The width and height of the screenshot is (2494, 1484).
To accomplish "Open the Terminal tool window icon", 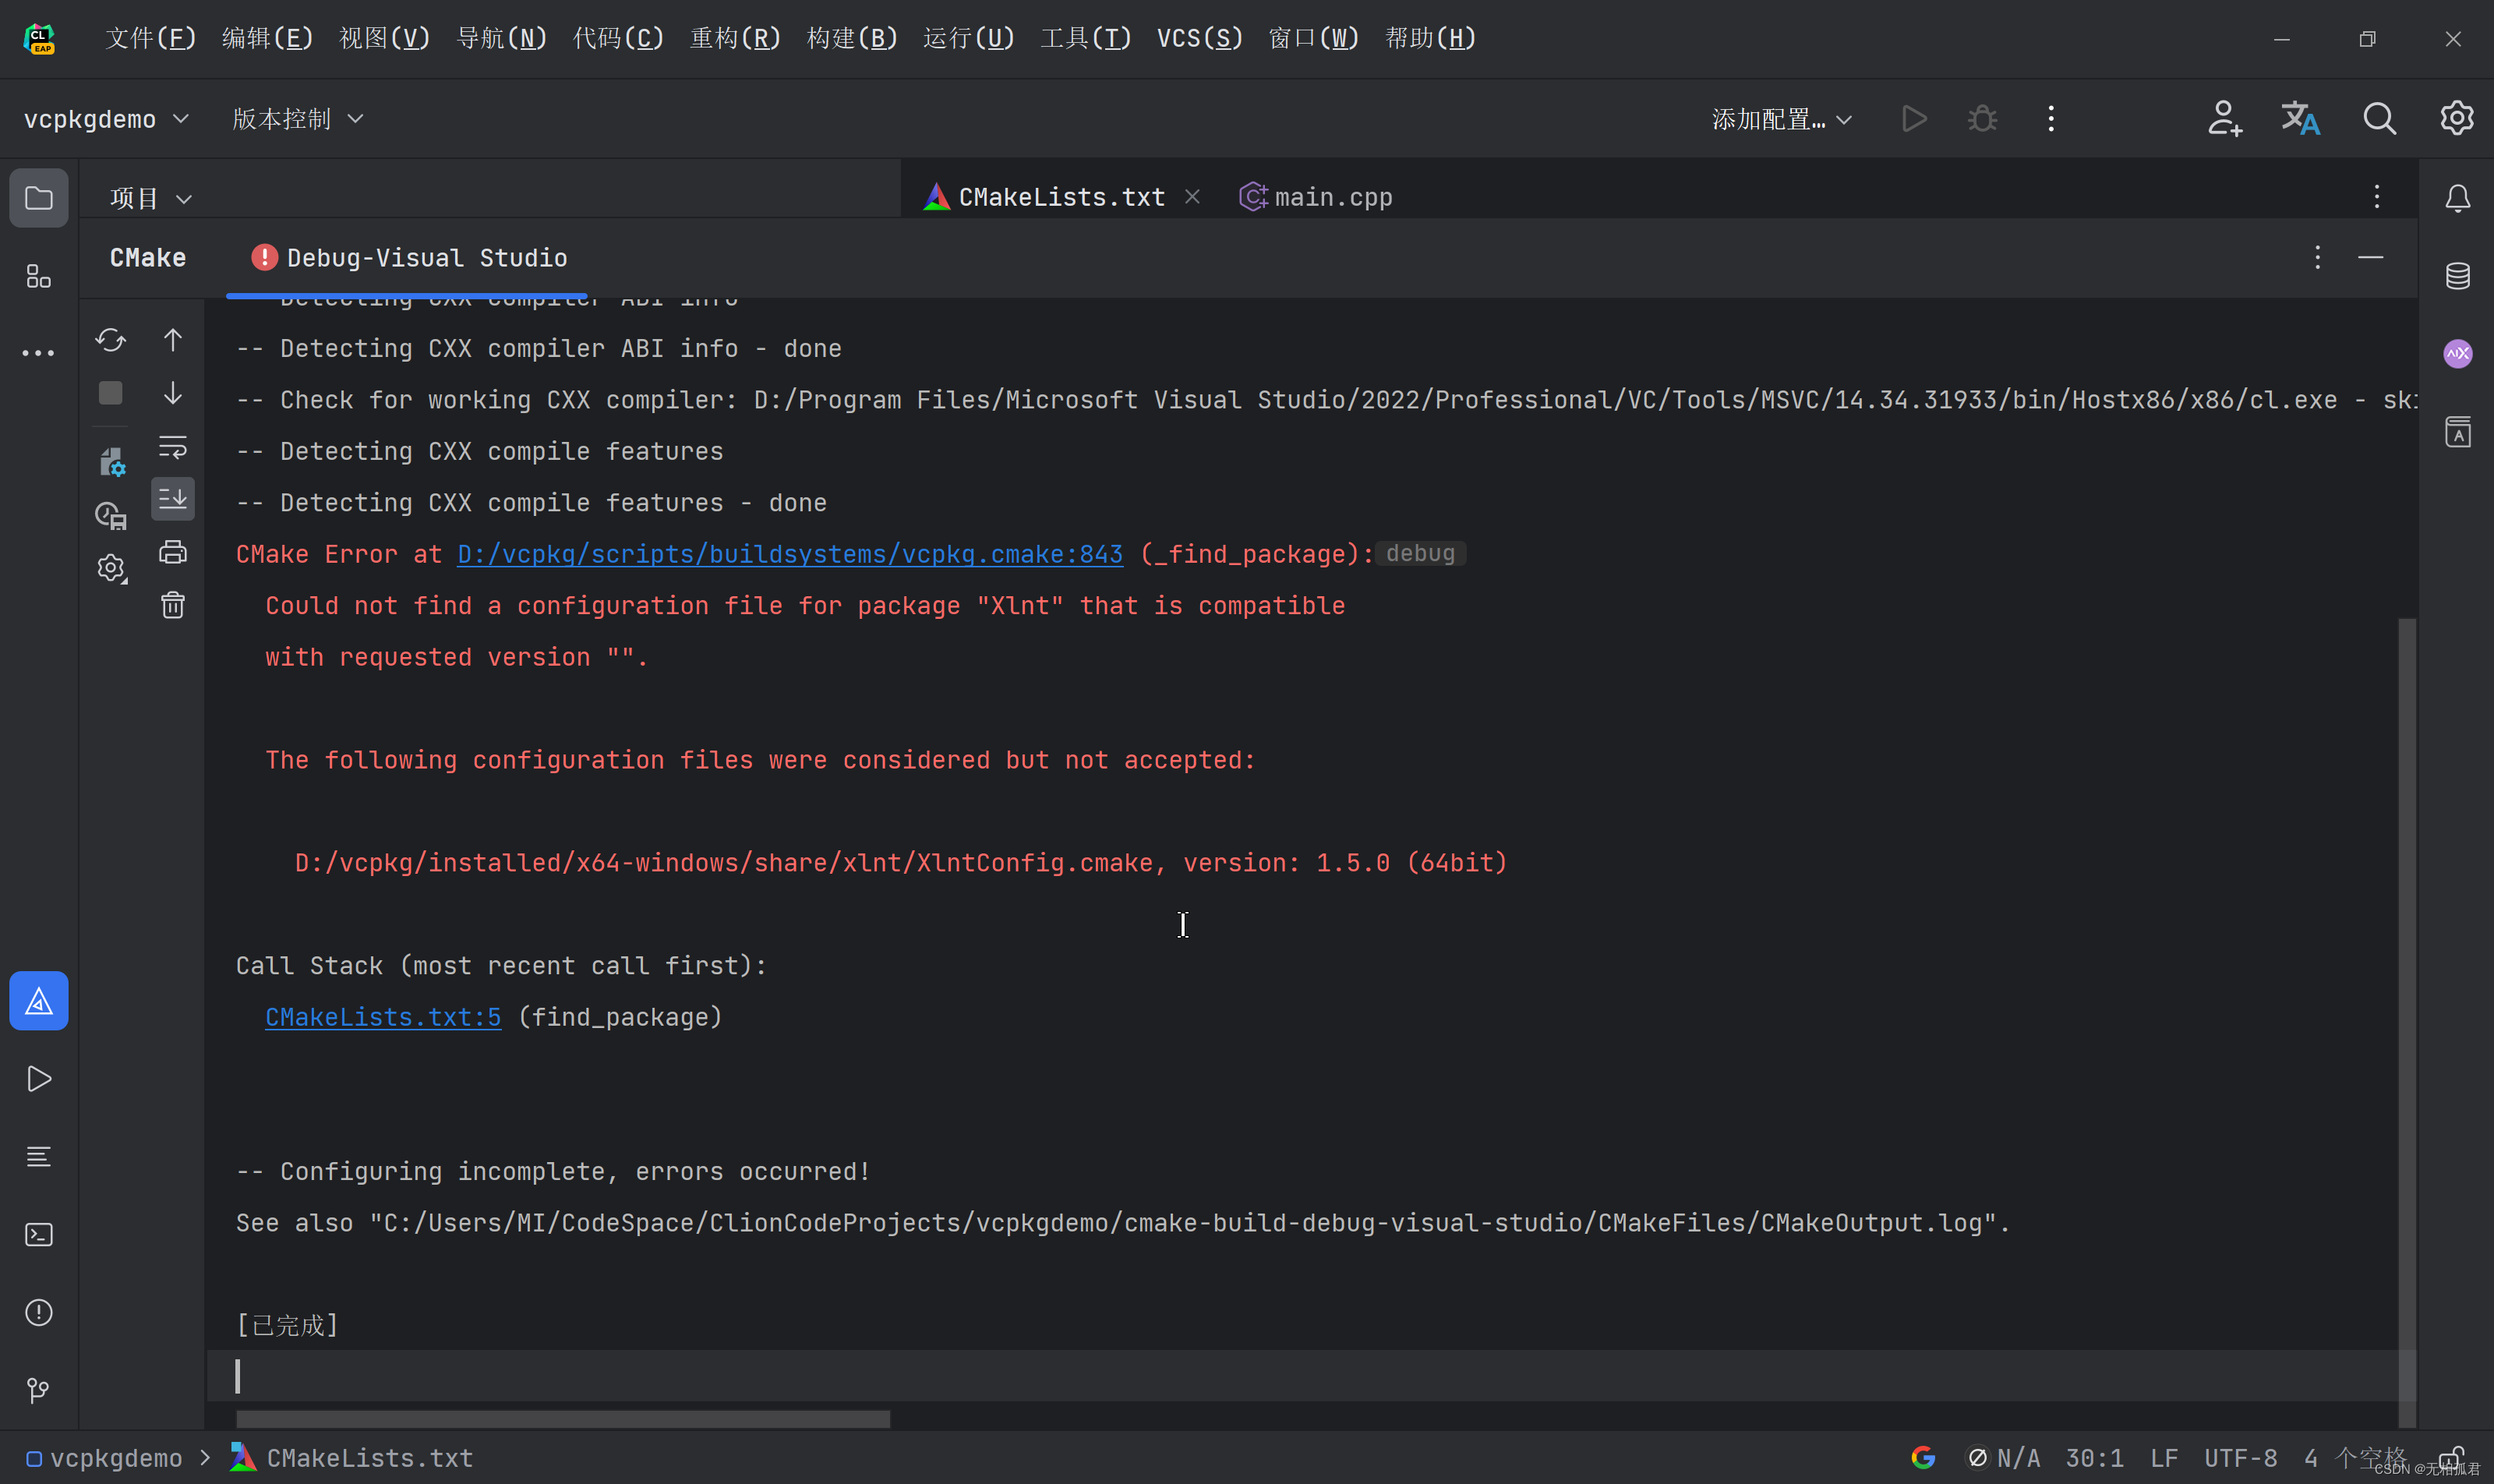I will [38, 1234].
